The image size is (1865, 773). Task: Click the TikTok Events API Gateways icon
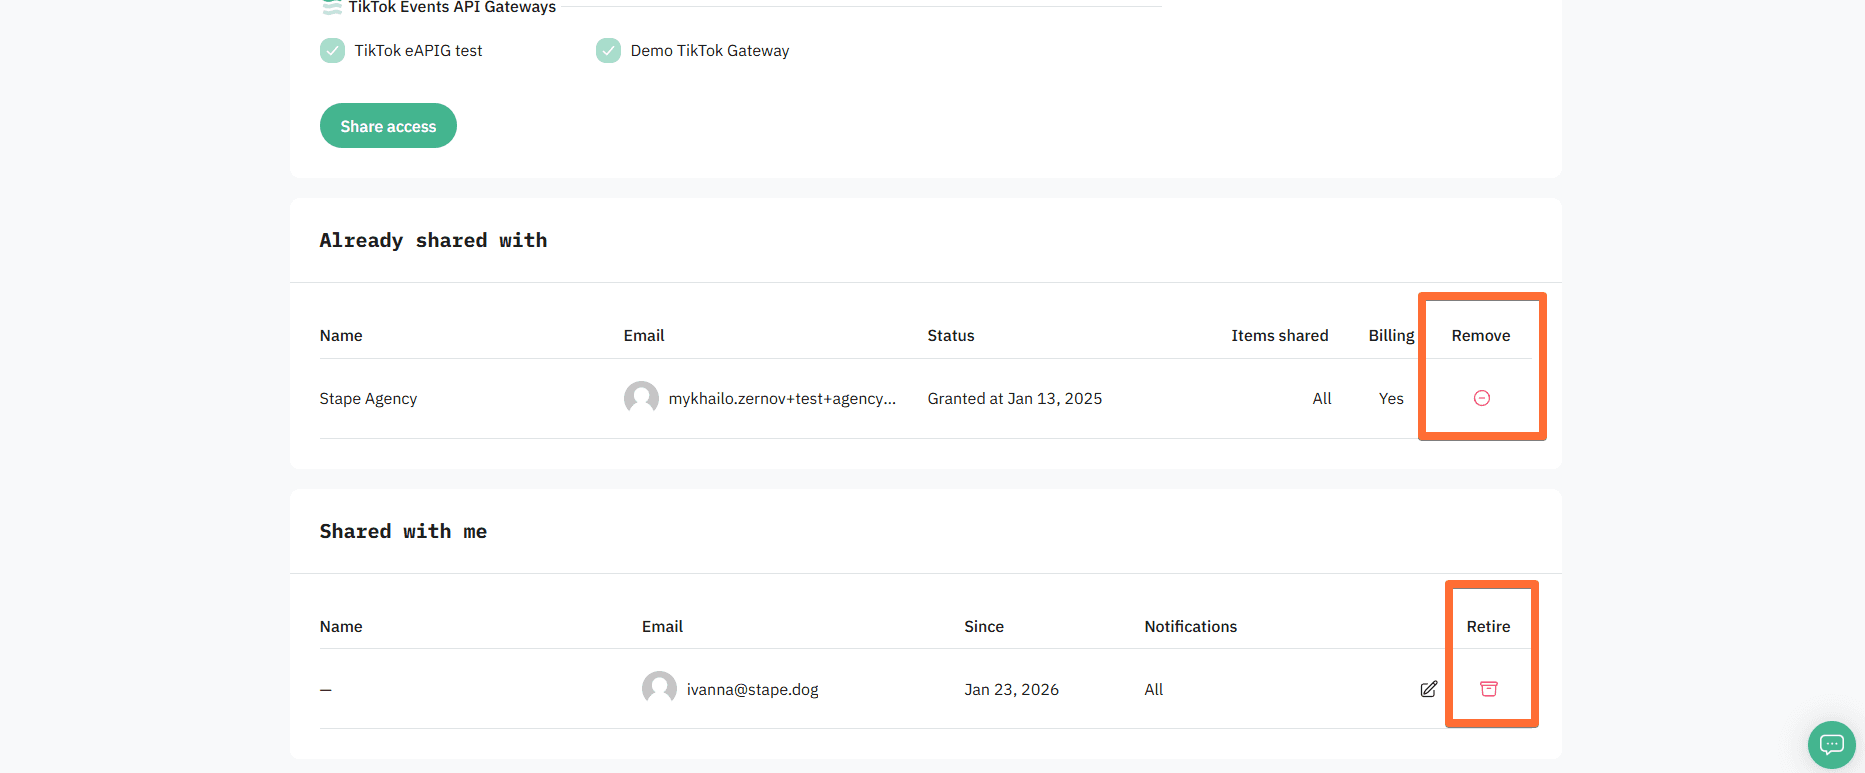(332, 8)
